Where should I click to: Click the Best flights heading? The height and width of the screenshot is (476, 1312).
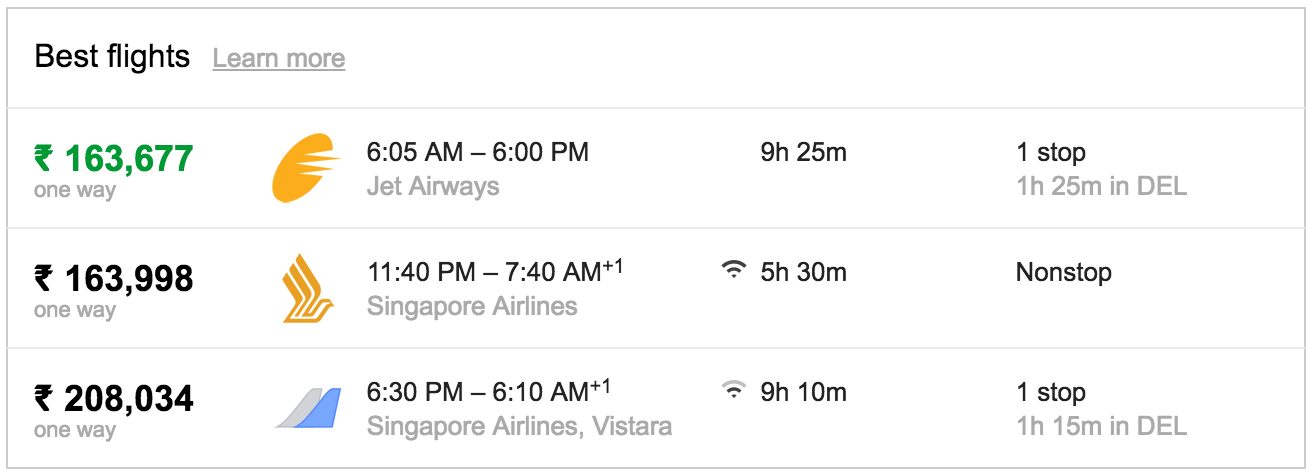point(112,57)
